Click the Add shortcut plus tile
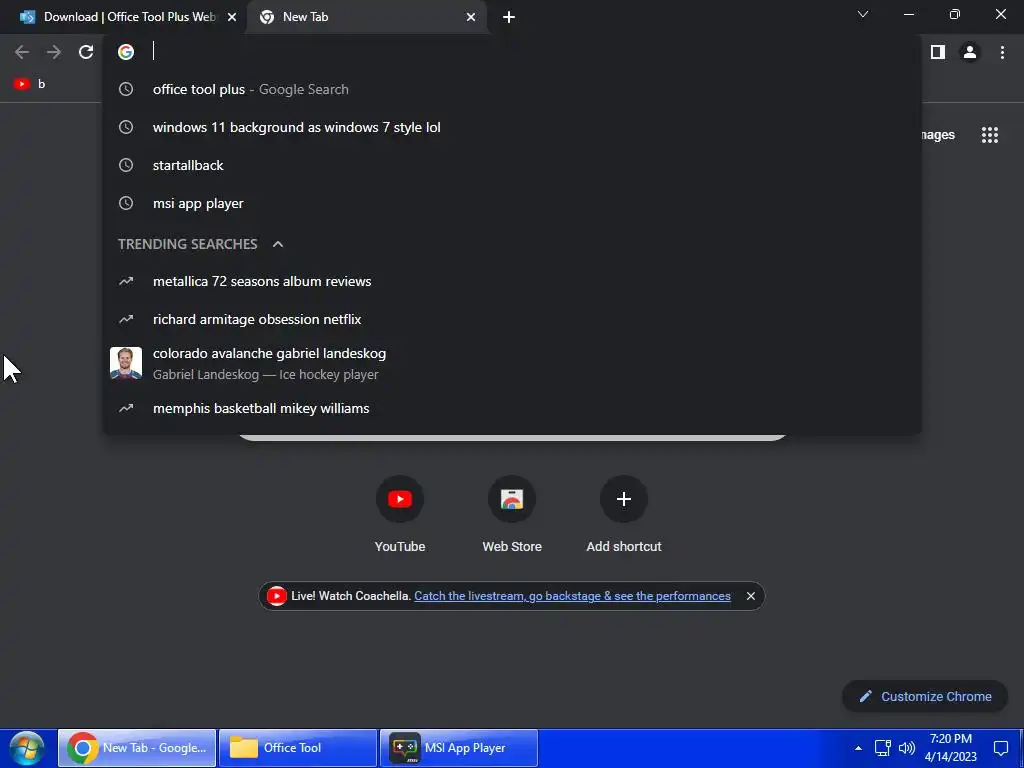This screenshot has height=768, width=1024. point(624,515)
